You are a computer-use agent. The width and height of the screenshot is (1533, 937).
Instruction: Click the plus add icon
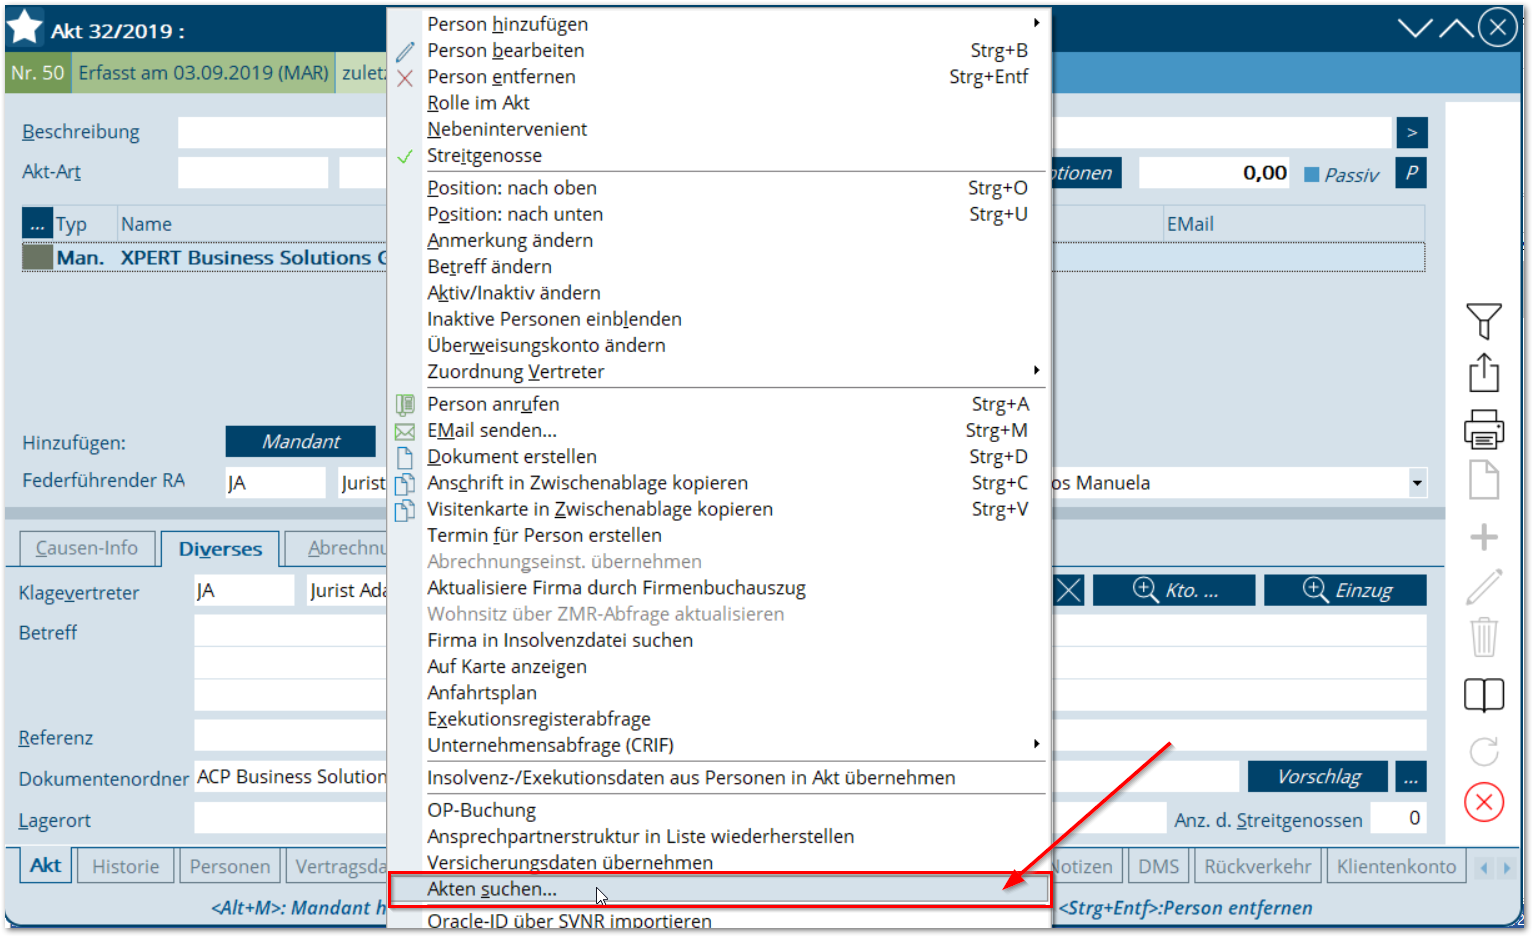click(x=1484, y=537)
